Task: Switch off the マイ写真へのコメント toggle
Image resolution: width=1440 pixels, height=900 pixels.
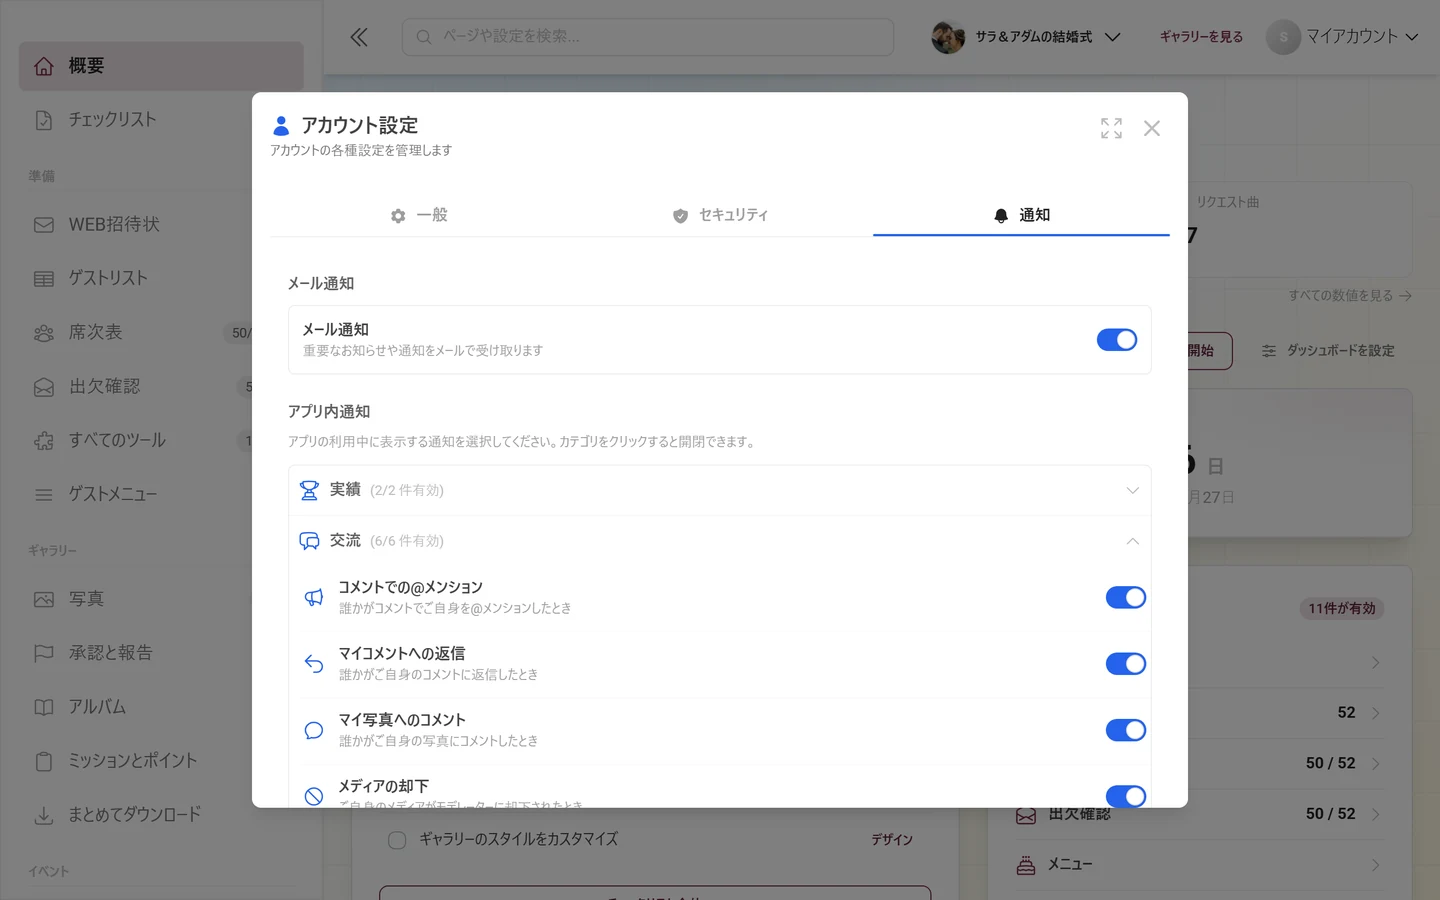Action: (1126, 730)
